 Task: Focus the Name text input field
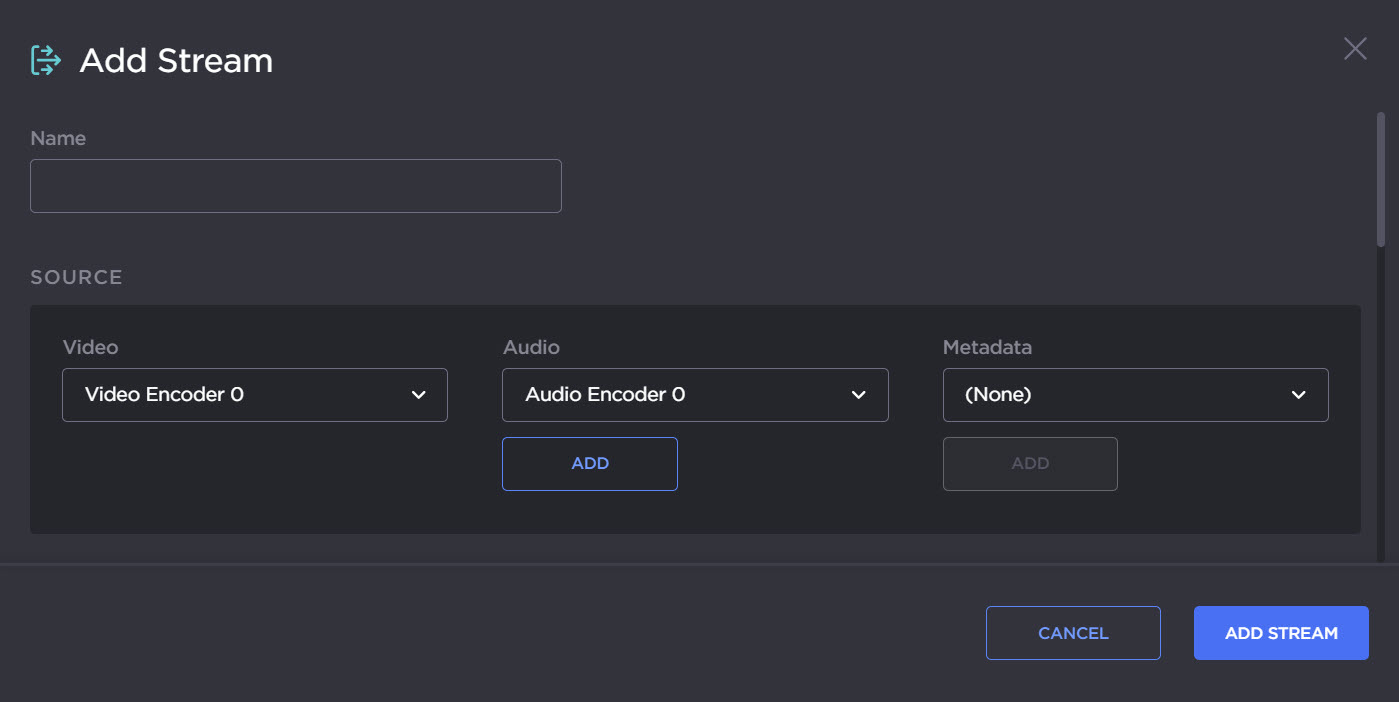(x=296, y=186)
